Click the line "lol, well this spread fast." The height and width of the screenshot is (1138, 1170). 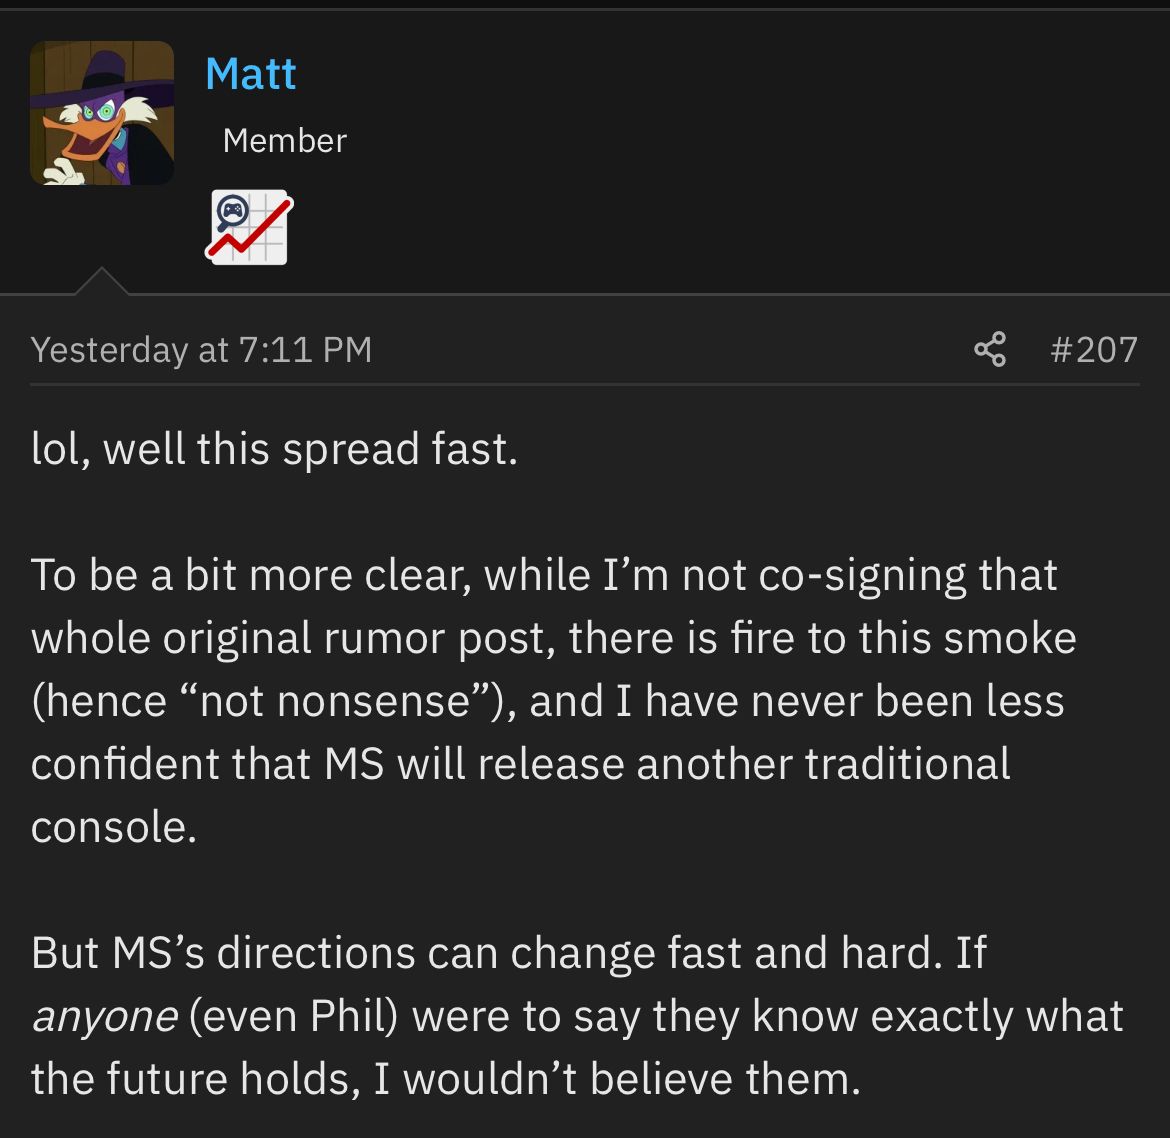(275, 449)
